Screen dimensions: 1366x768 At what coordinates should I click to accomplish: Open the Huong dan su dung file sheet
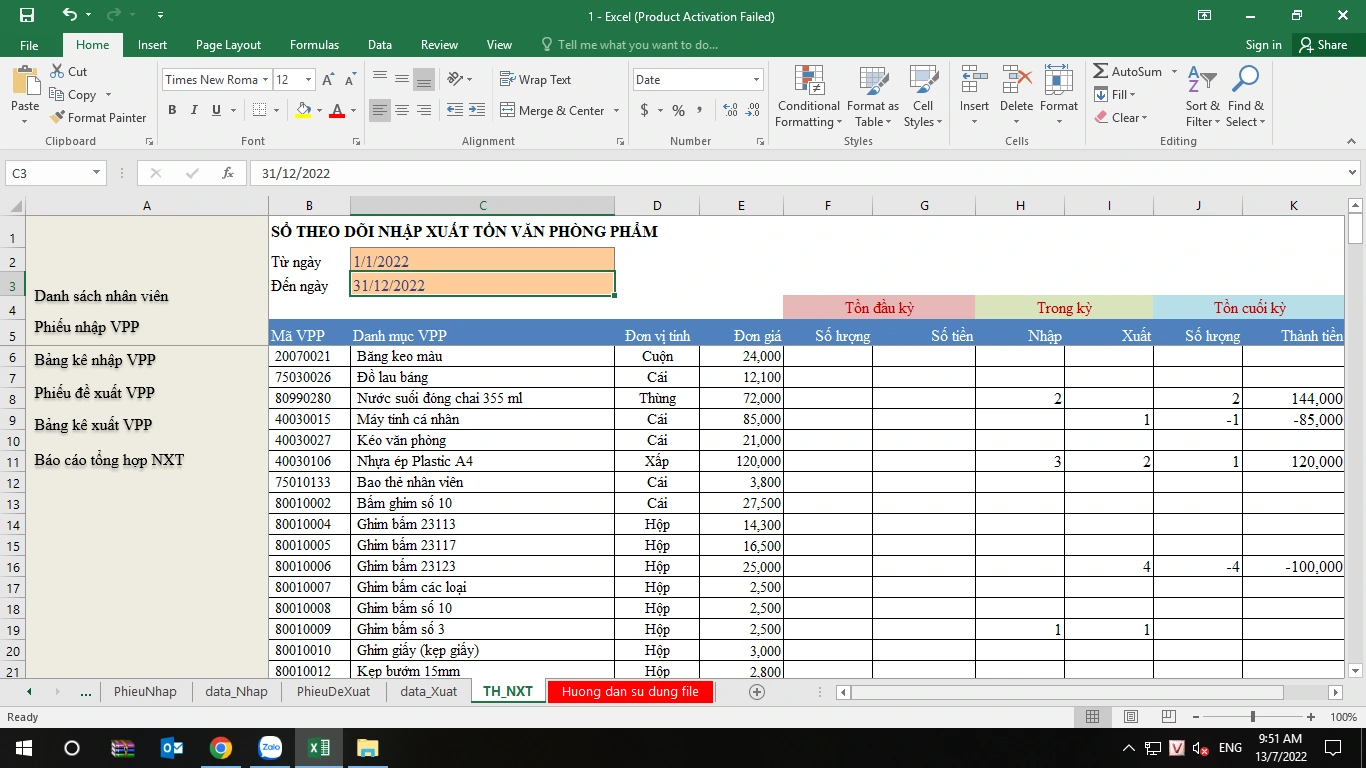(x=630, y=691)
